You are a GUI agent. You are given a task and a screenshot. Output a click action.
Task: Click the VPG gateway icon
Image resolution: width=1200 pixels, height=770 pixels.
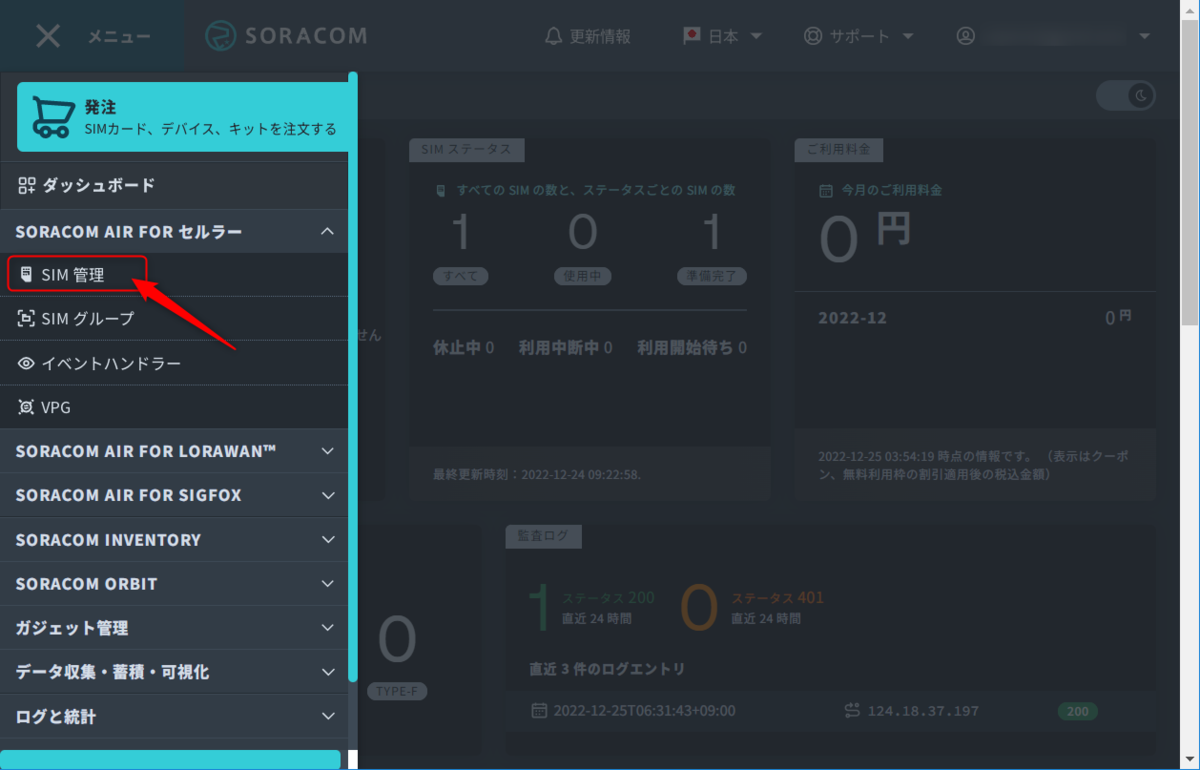tap(26, 407)
